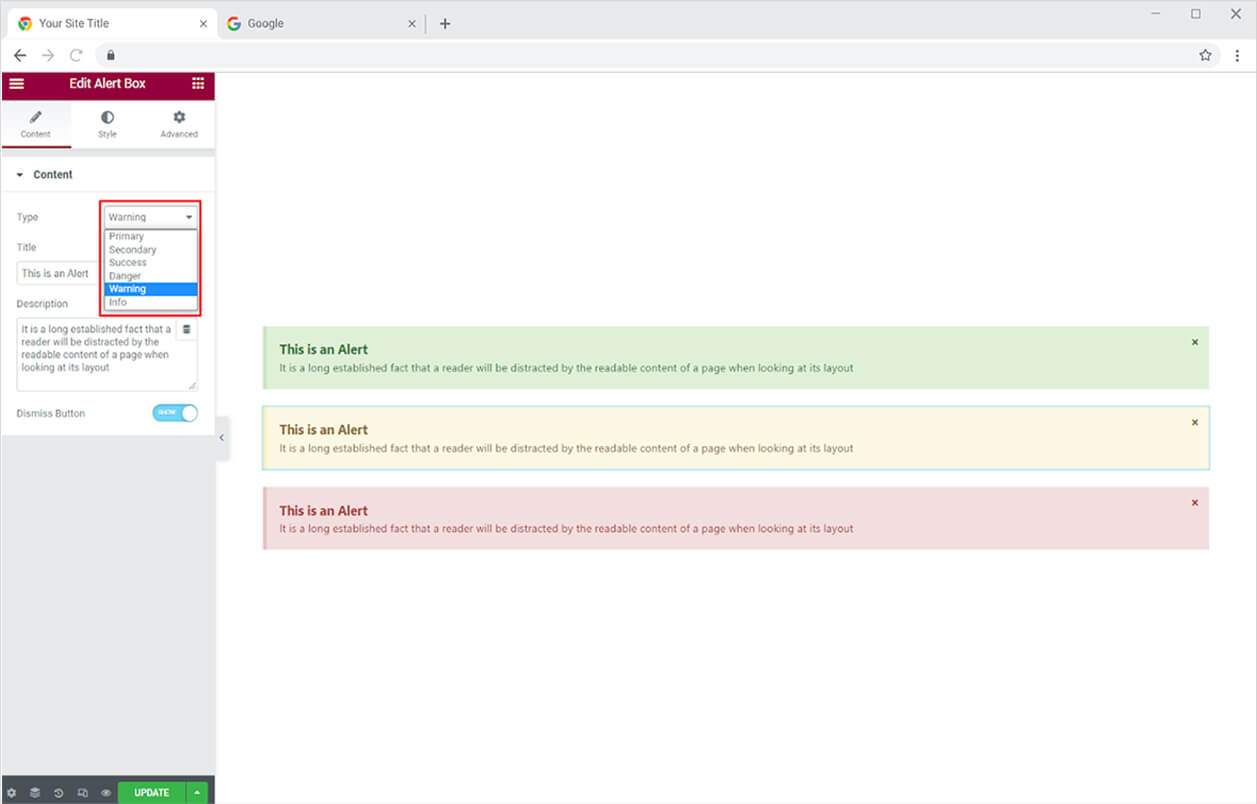Viewport: 1257px width, 804px height.
Task: Open the Navigator layers icon
Action: 34,792
